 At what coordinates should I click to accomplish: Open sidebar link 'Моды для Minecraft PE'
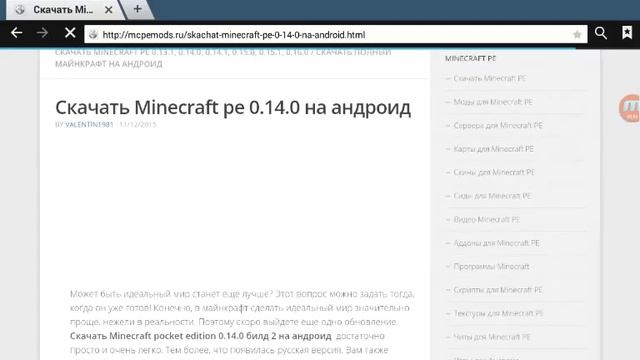493,102
